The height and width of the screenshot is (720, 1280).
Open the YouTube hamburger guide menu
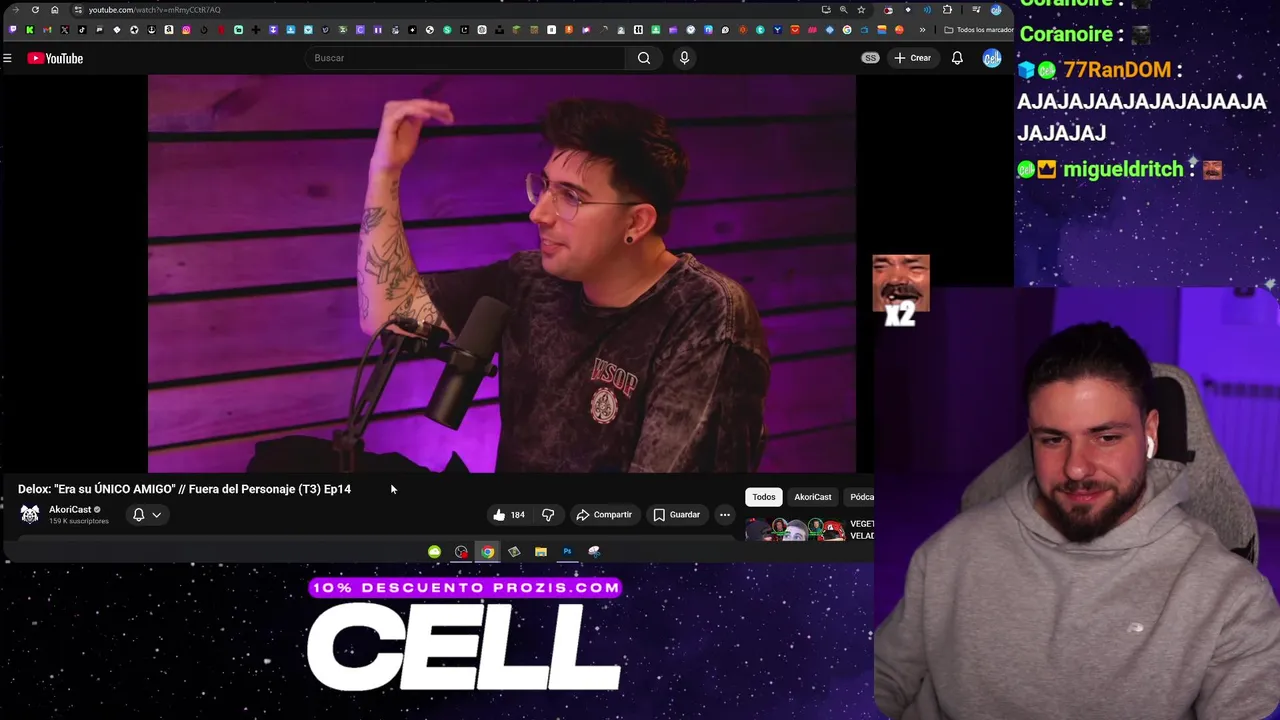pos(7,58)
